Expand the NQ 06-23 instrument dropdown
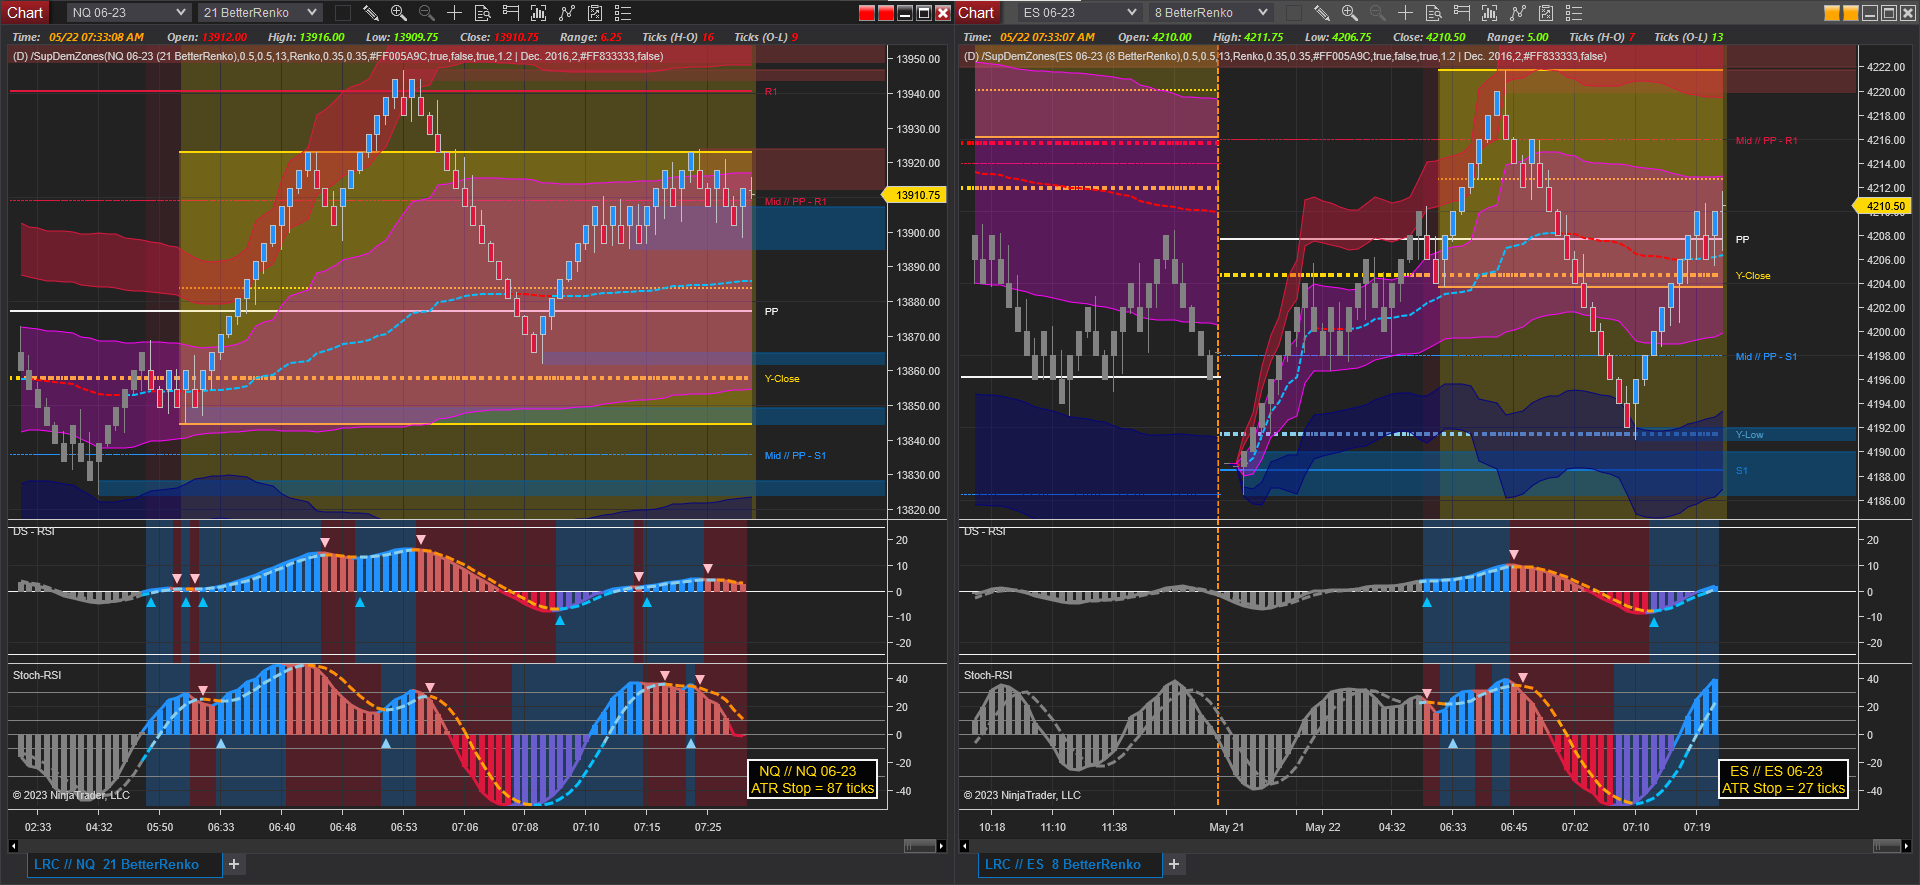The width and height of the screenshot is (1920, 885). tap(128, 13)
